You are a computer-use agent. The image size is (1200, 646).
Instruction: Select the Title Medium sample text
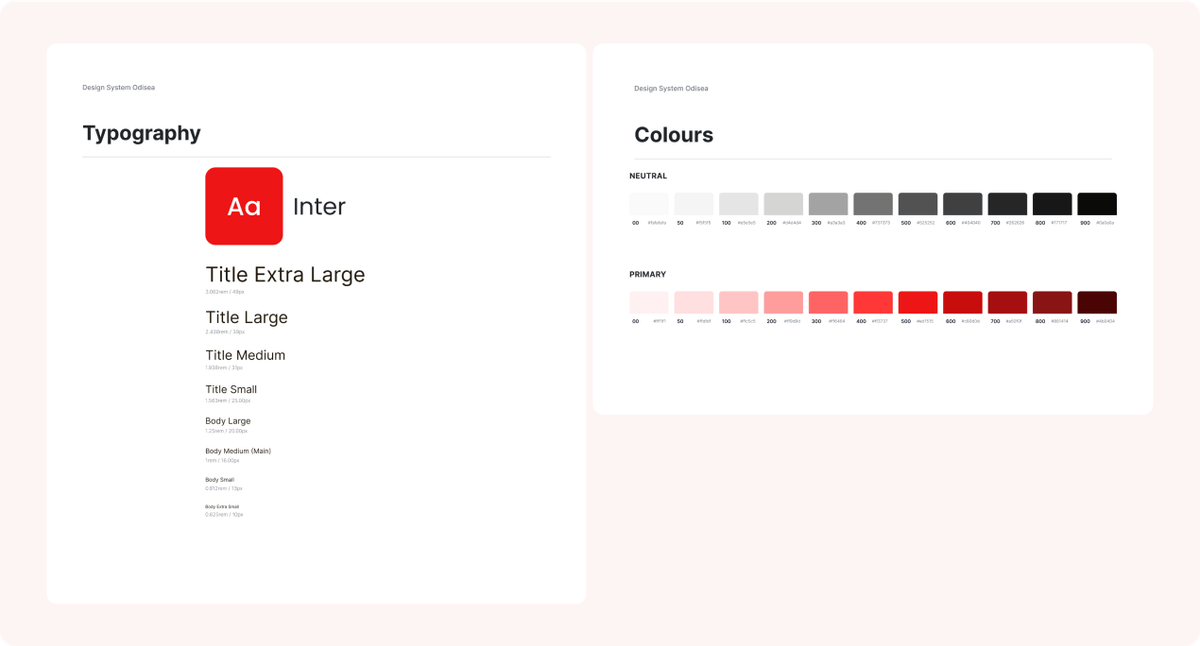[245, 355]
